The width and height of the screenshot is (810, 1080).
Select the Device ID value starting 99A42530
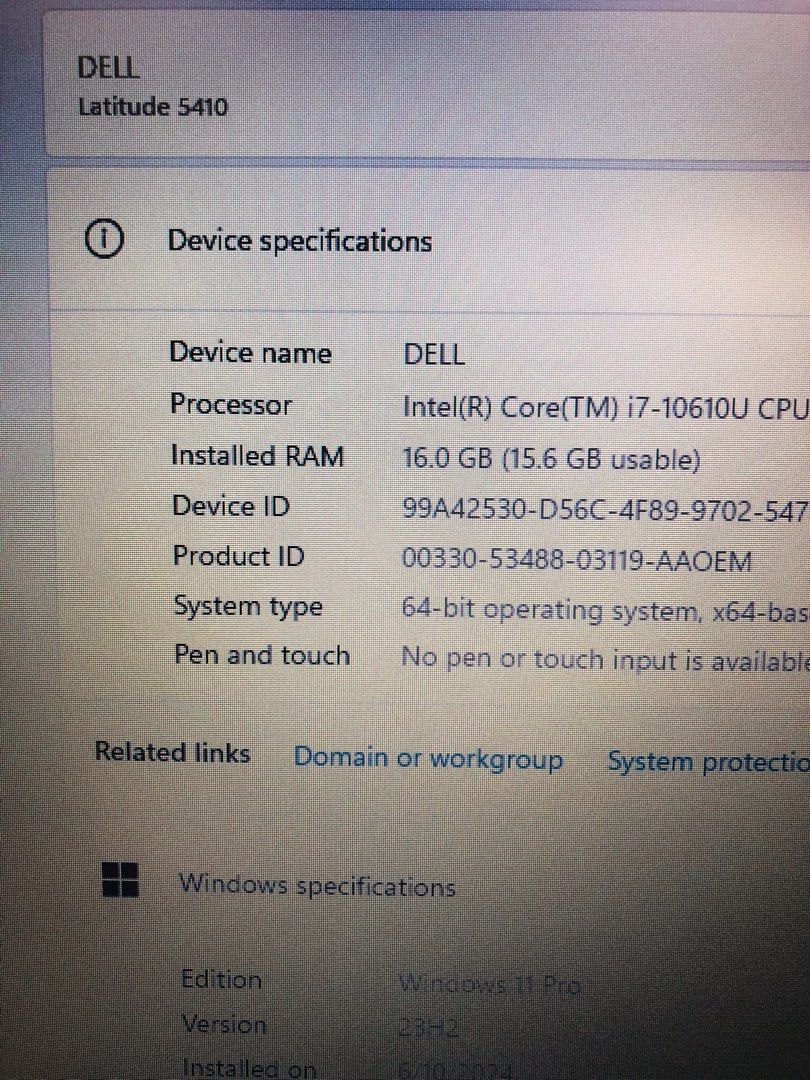pos(604,510)
